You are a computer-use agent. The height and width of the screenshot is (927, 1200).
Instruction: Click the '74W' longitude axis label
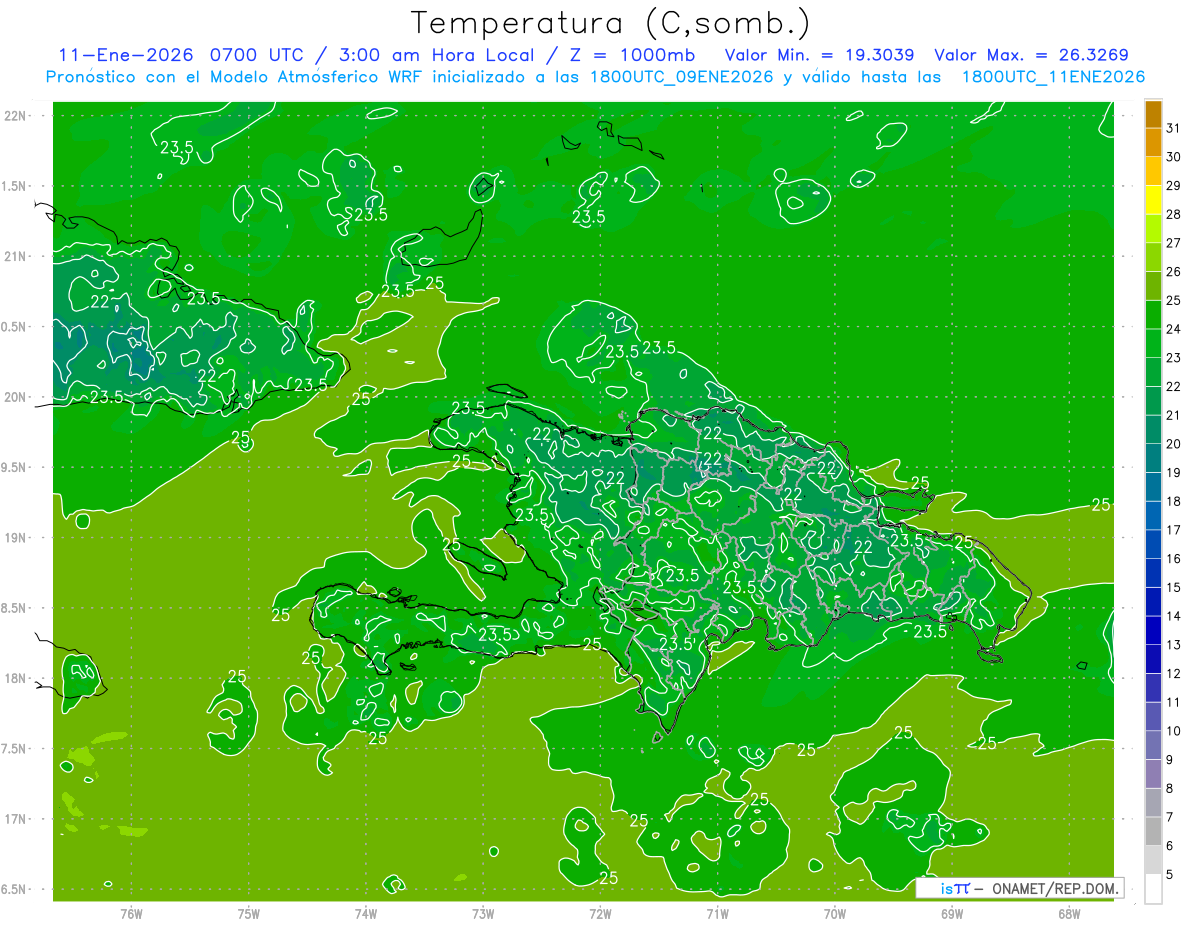[366, 913]
